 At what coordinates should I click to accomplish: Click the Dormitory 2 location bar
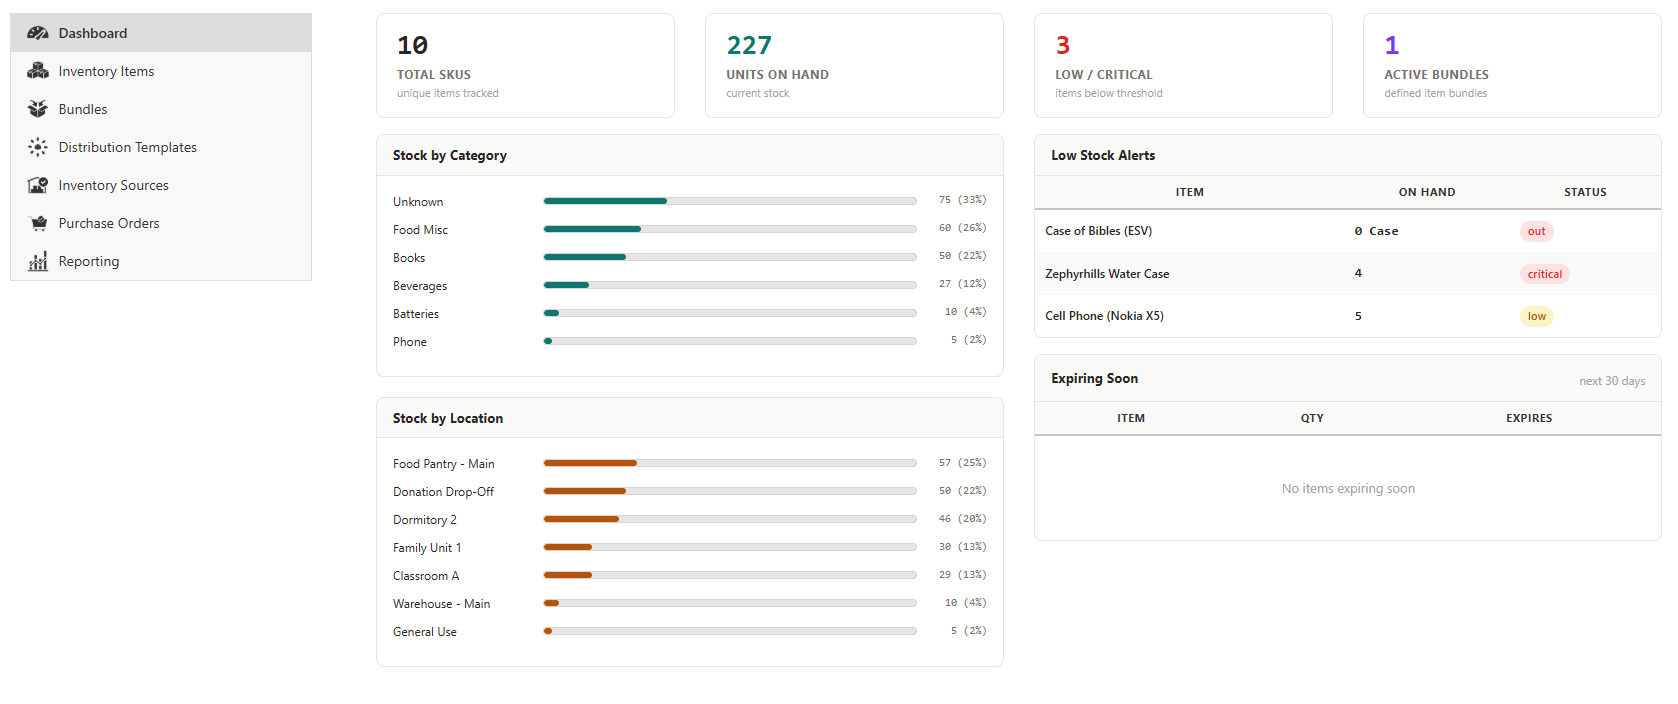[730, 519]
